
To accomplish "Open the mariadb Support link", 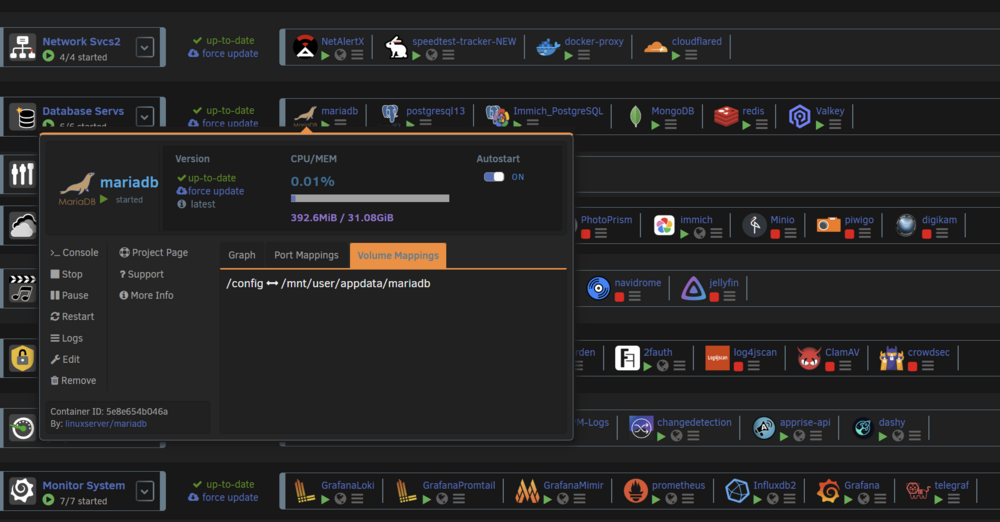I will 142,274.
